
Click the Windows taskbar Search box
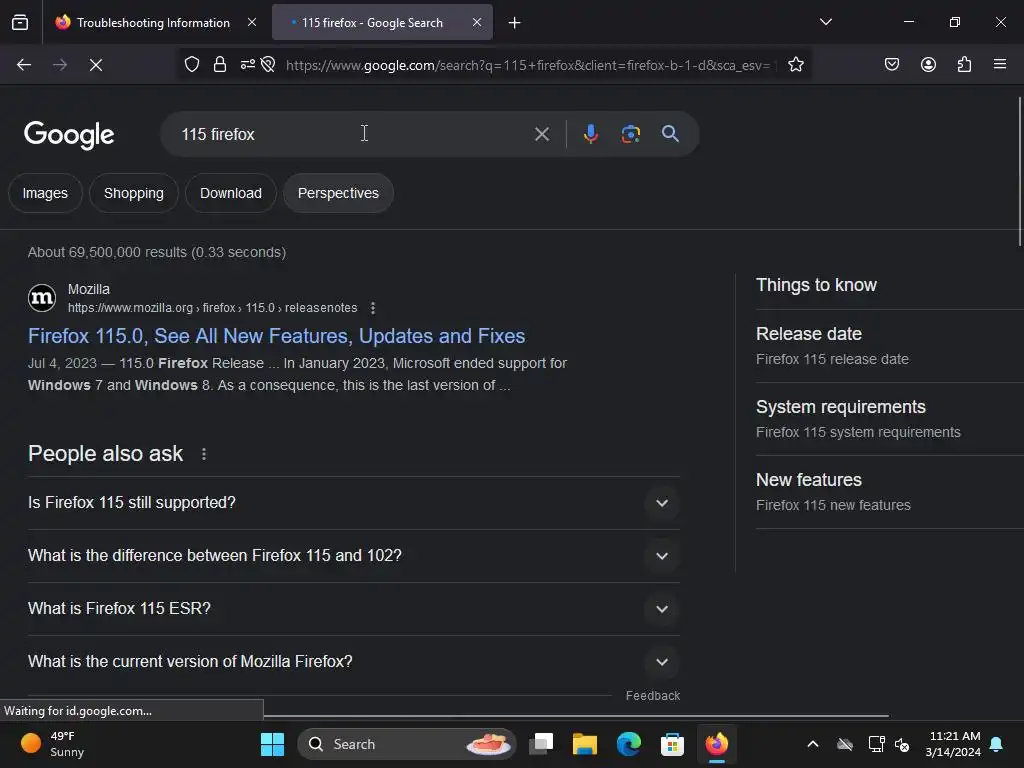coord(407,744)
